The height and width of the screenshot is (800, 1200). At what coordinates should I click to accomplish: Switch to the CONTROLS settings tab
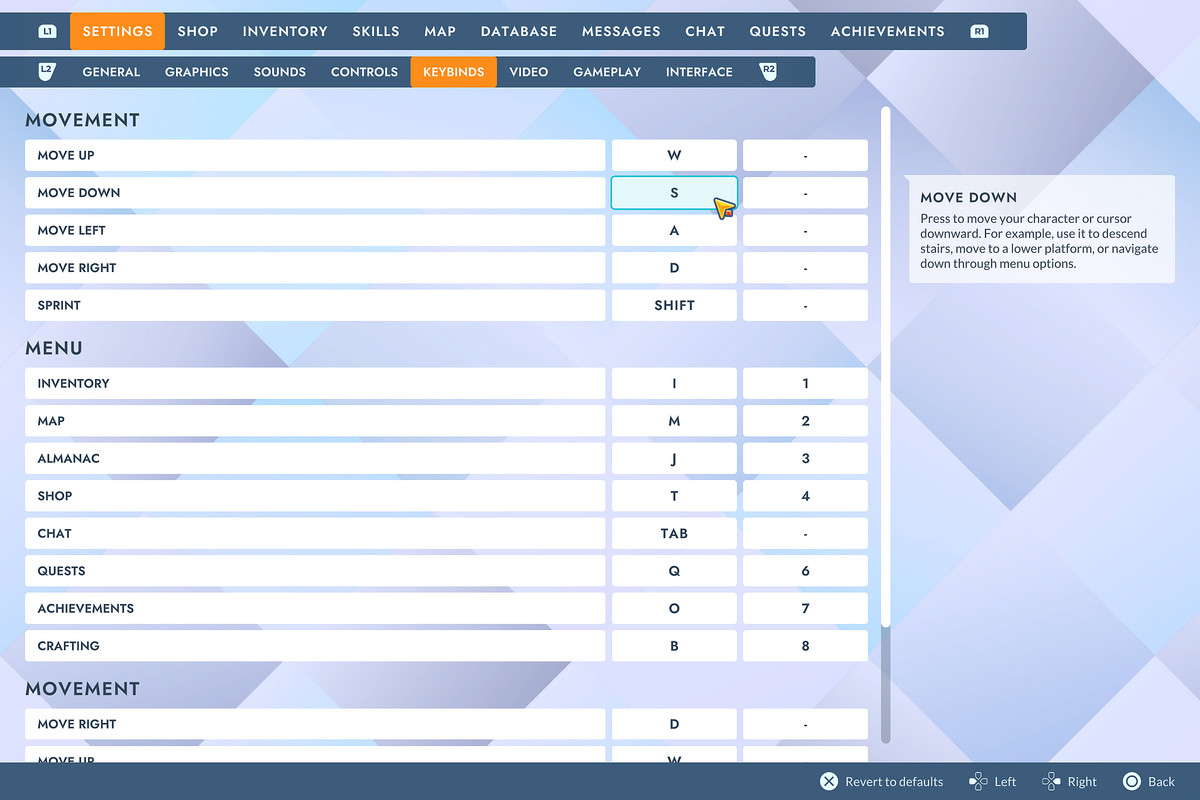364,71
